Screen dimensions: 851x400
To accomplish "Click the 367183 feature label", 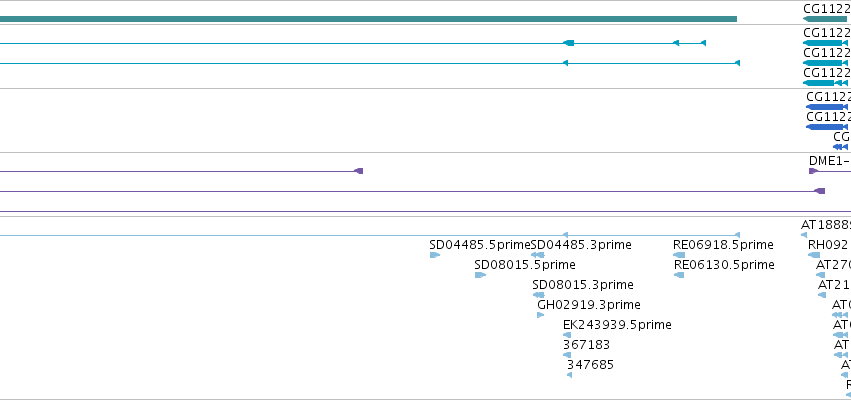I will pyautogui.click(x=586, y=345).
